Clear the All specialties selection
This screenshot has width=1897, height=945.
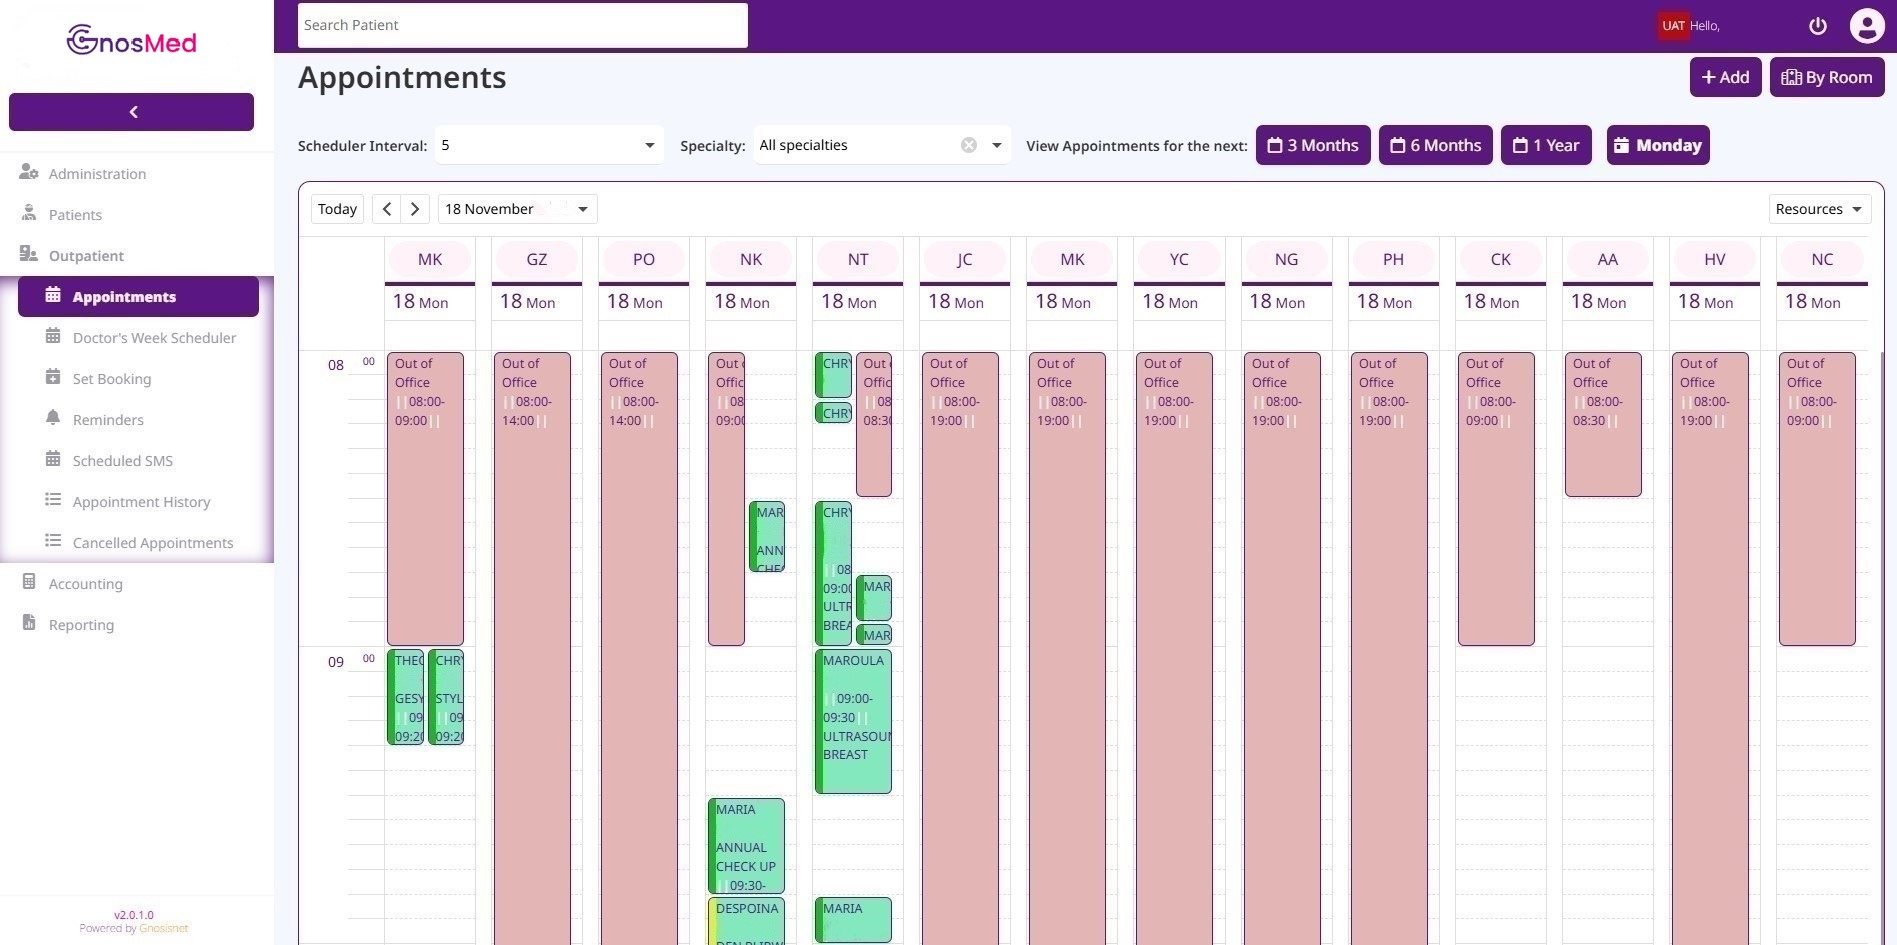(x=968, y=145)
